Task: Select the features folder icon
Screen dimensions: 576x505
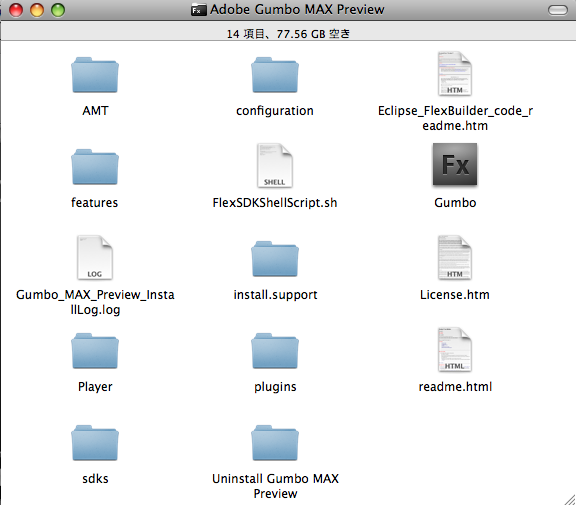Action: point(95,166)
